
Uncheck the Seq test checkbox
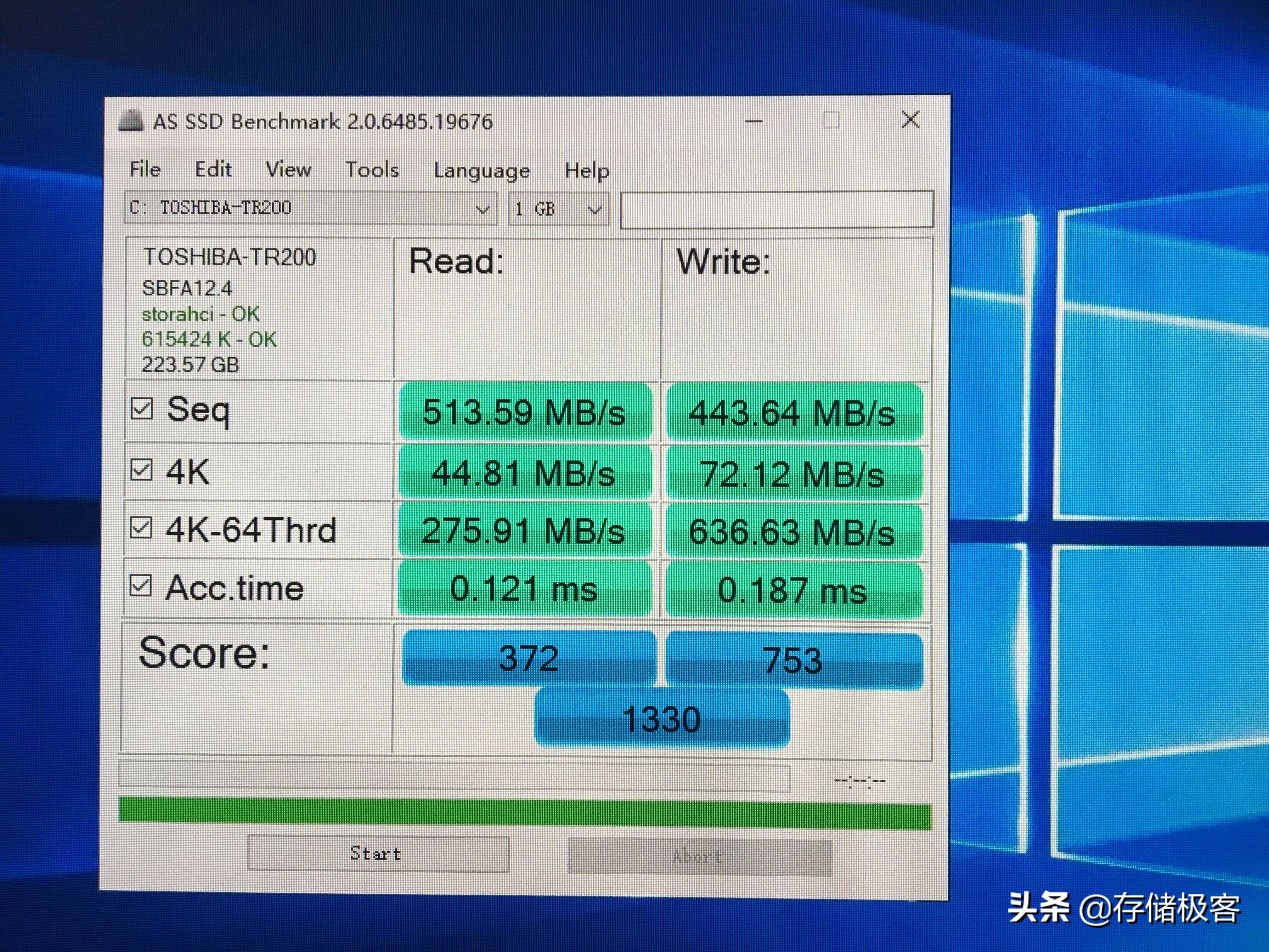pos(141,407)
